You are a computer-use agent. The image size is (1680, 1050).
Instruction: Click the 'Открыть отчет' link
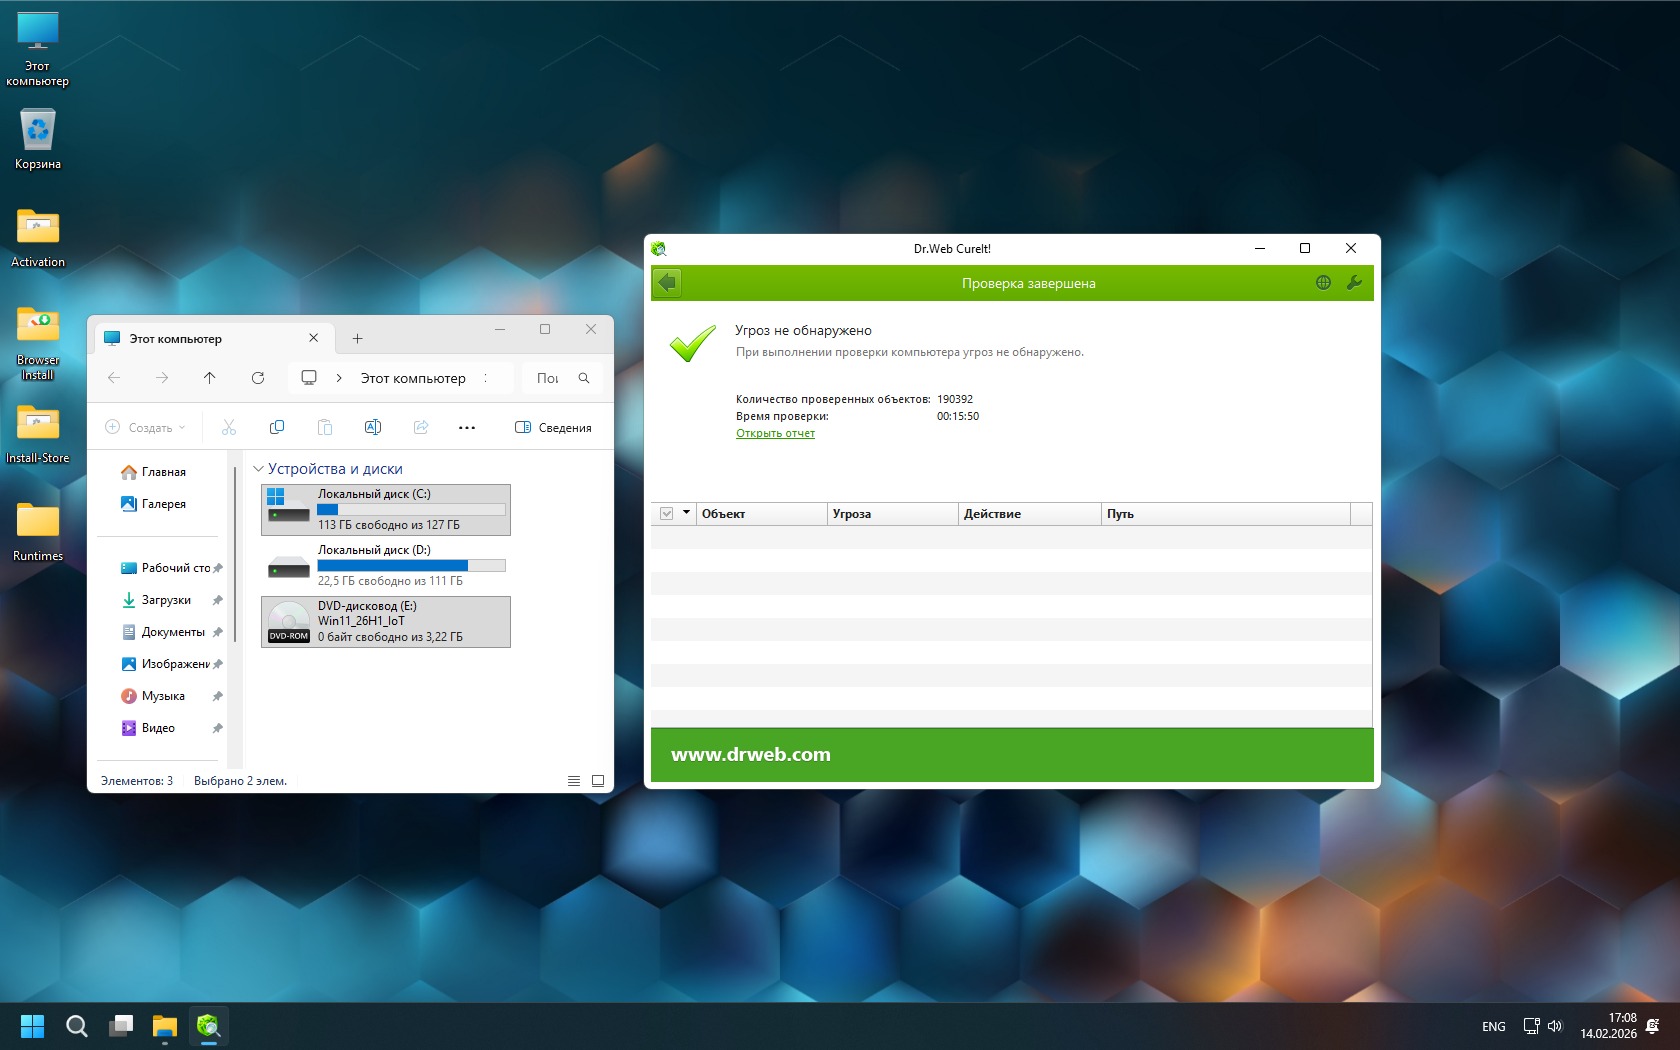click(775, 434)
